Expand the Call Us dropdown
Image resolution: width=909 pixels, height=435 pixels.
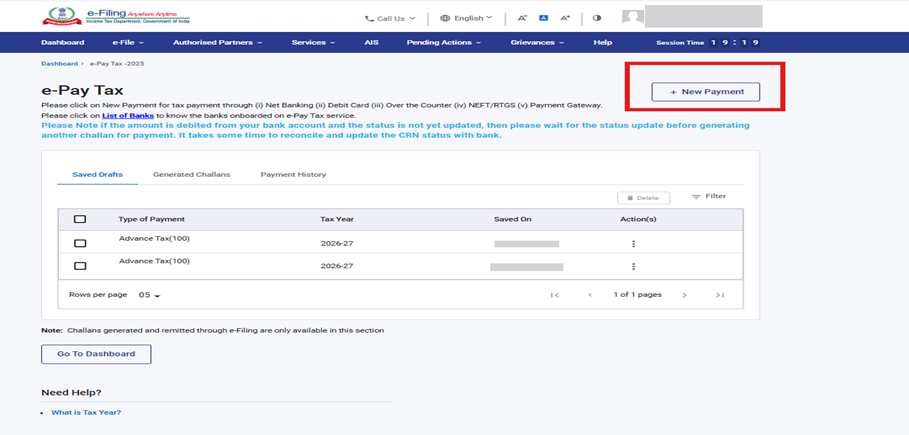click(x=391, y=18)
